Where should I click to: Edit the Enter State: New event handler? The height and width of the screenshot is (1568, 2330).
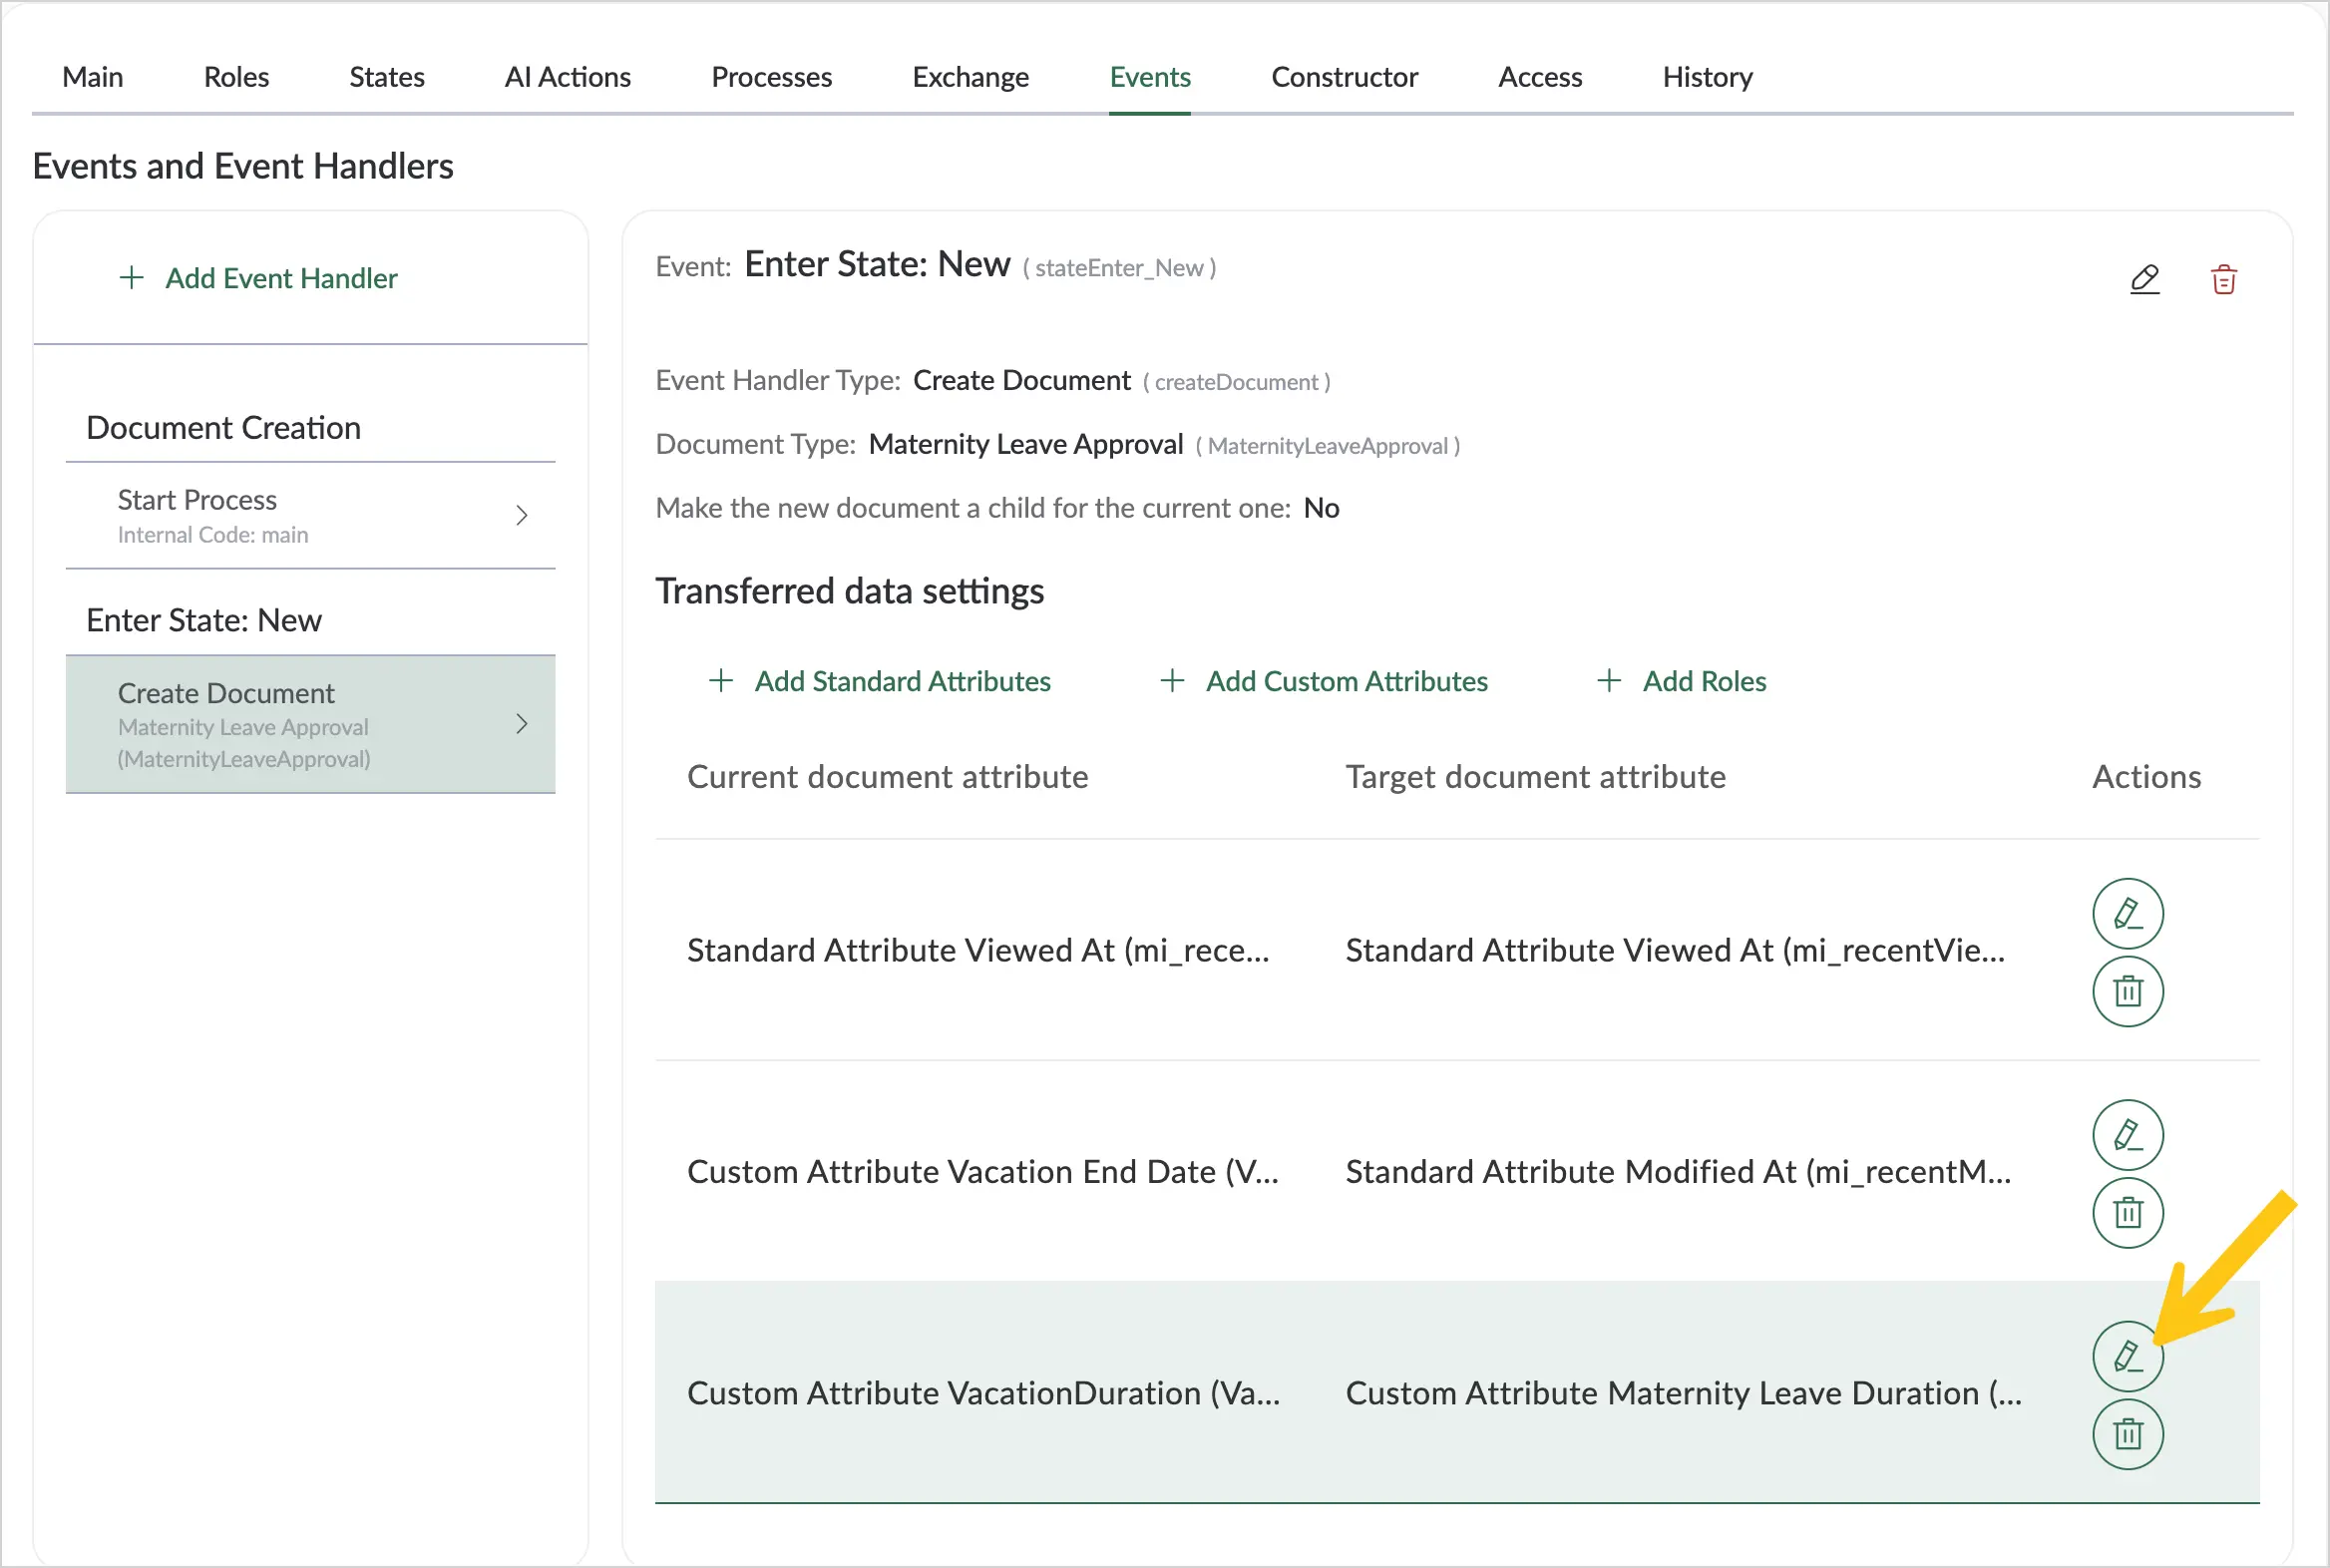pos(2144,279)
